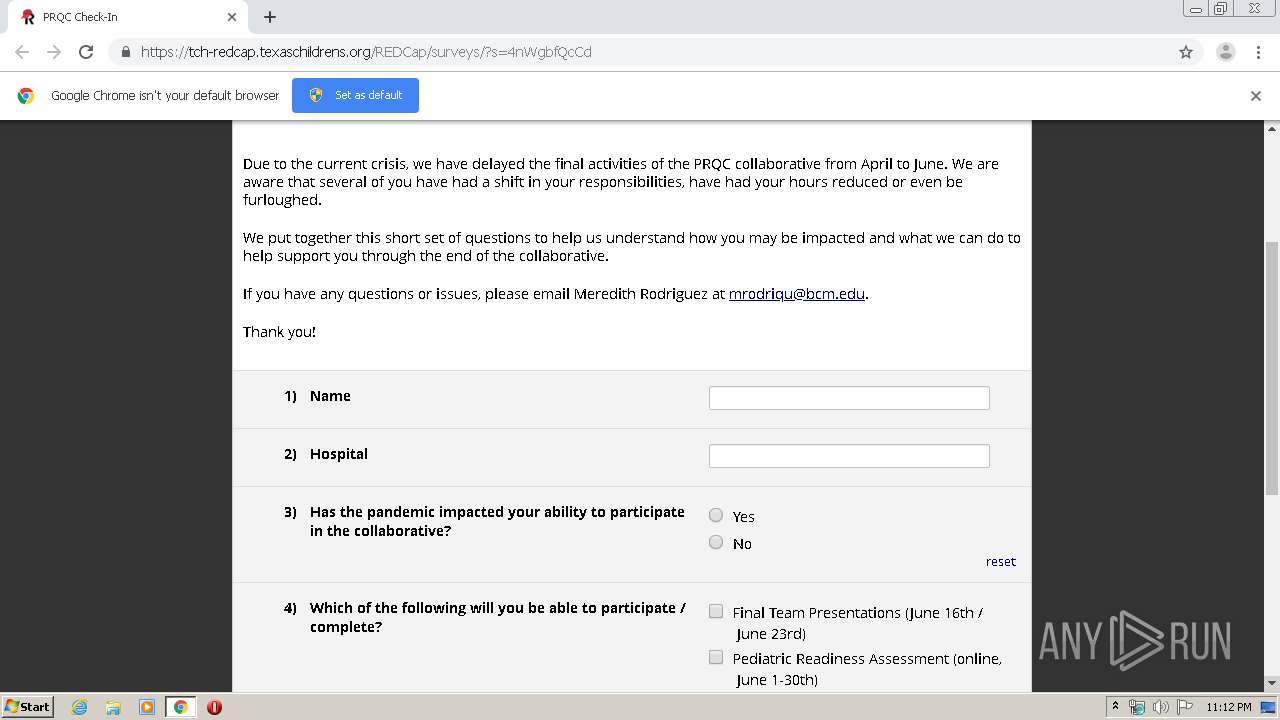Select No for pandemic impact question
Image resolution: width=1280 pixels, height=720 pixels.
716,542
